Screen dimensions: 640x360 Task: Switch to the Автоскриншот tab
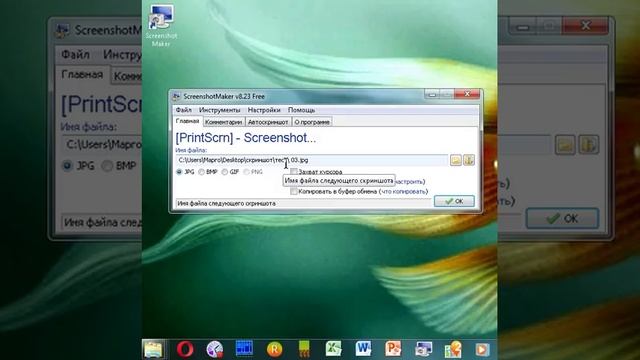click(268, 122)
